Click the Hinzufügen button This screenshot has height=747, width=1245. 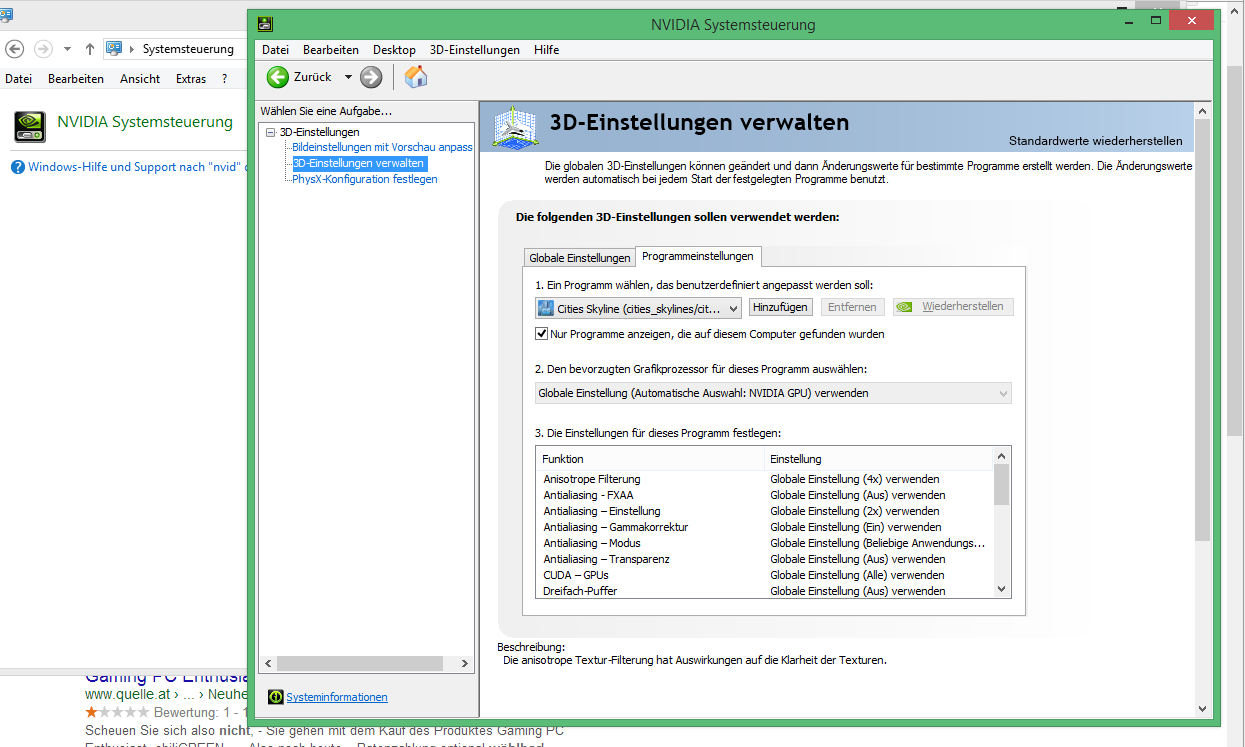click(780, 307)
